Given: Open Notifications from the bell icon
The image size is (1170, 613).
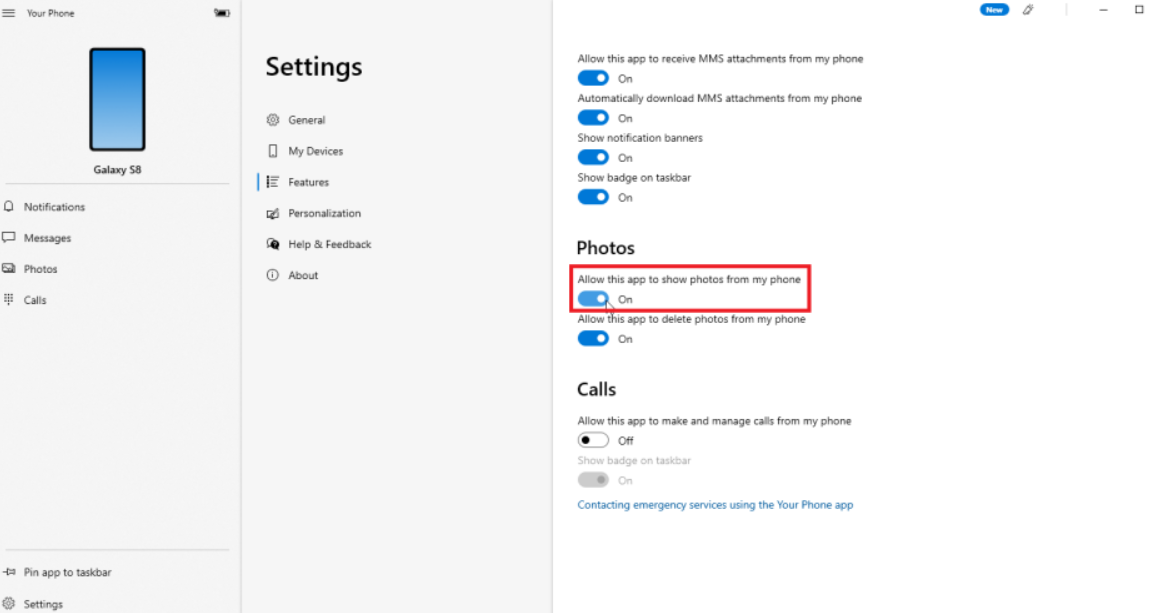Looking at the screenshot, I should click(x=9, y=207).
